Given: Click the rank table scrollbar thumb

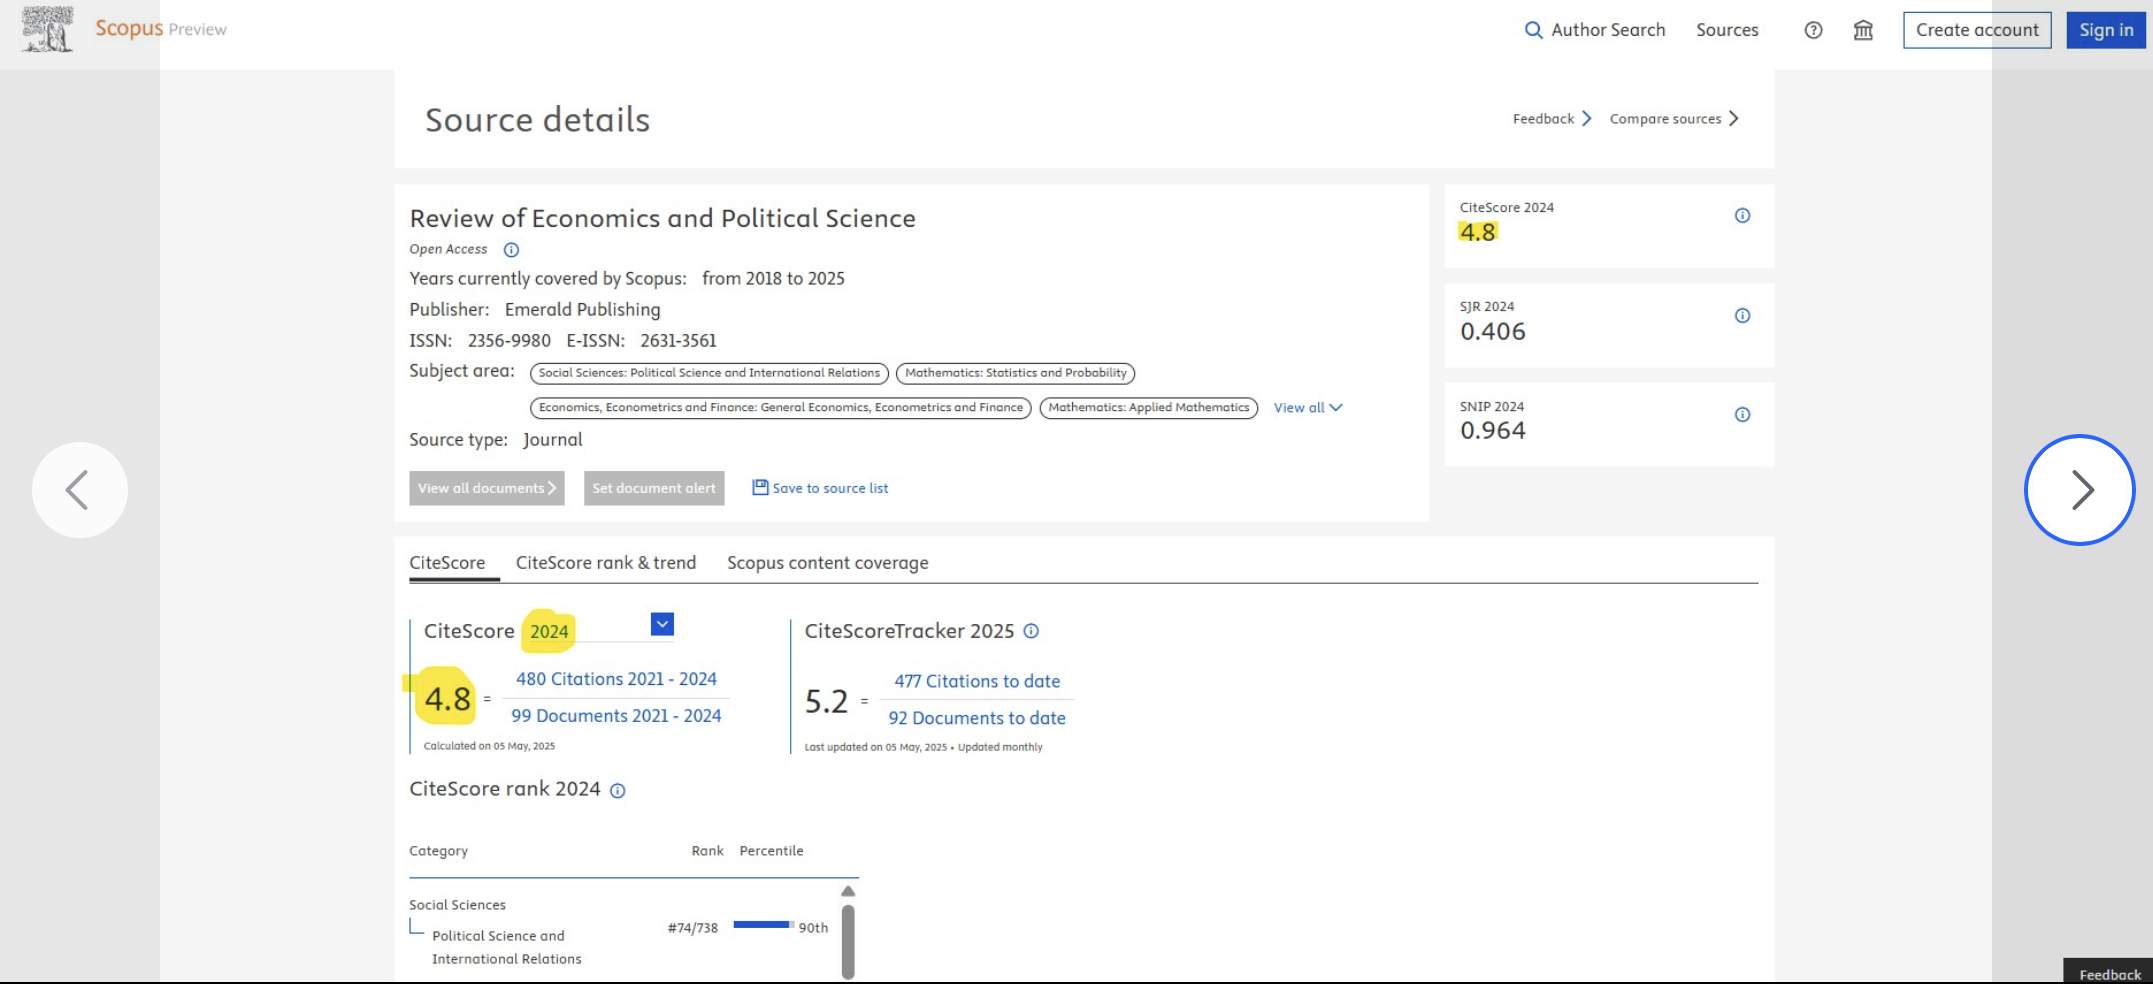Looking at the screenshot, I should coord(848,941).
